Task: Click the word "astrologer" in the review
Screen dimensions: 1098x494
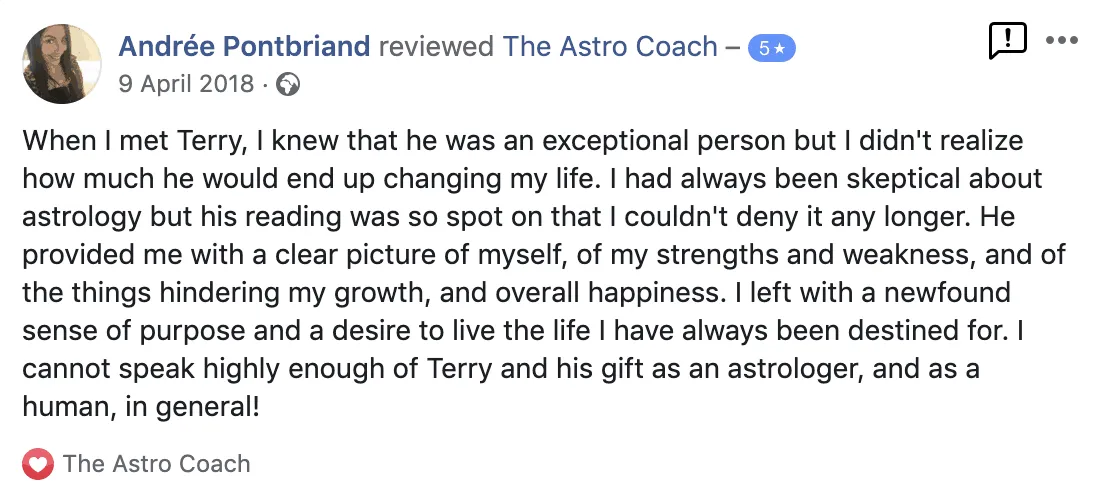Action: point(792,370)
